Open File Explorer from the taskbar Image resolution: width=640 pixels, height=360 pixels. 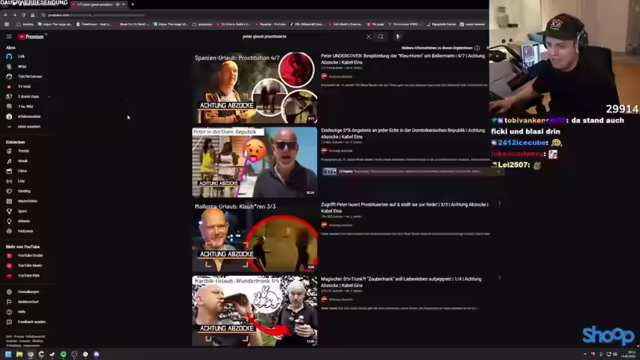(19, 354)
